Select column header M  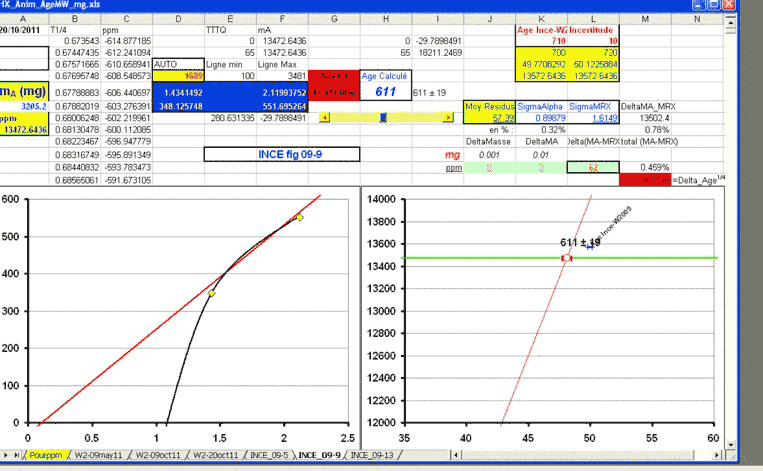coord(645,19)
